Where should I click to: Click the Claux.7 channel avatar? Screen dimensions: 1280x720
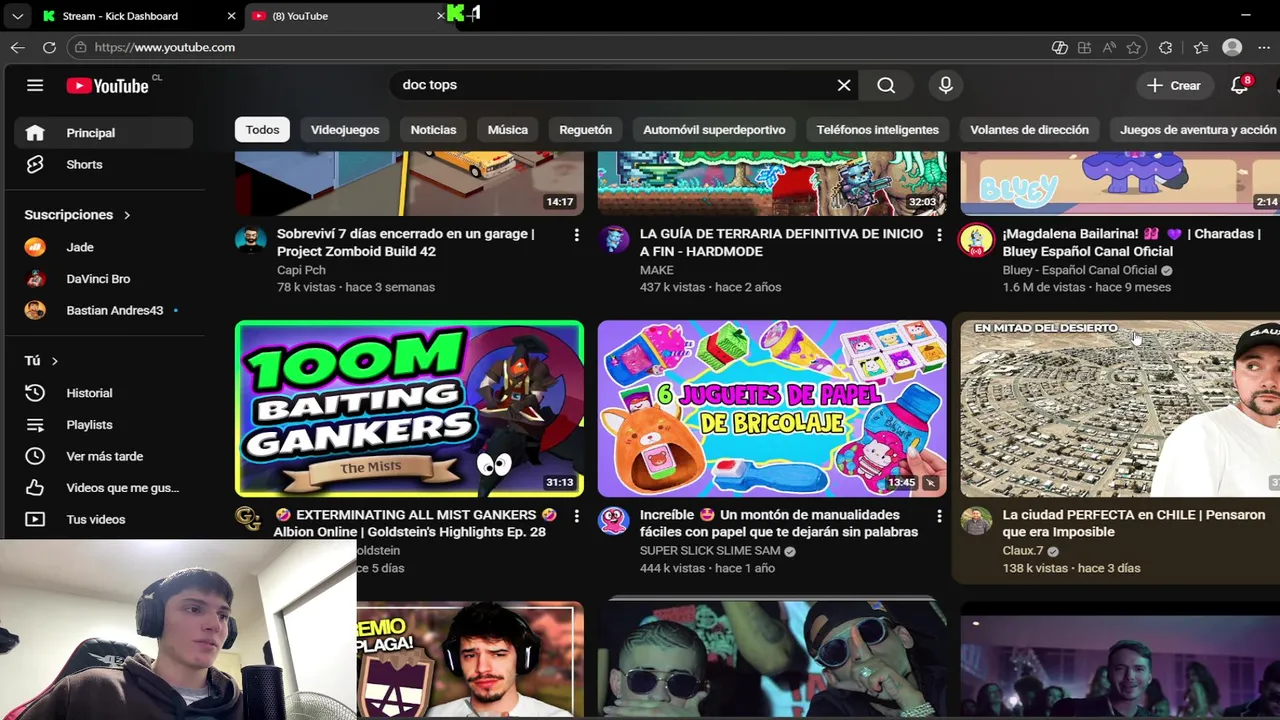(x=976, y=522)
